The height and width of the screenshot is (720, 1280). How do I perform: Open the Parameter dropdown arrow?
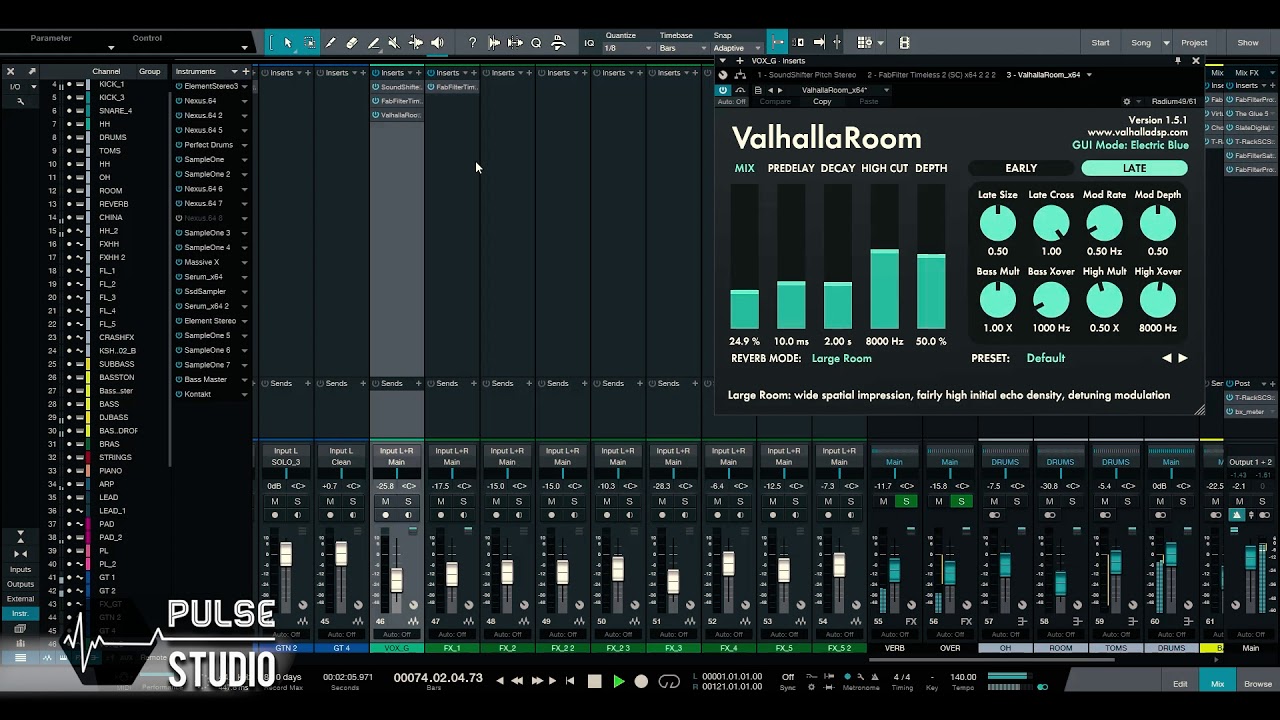(x=111, y=47)
